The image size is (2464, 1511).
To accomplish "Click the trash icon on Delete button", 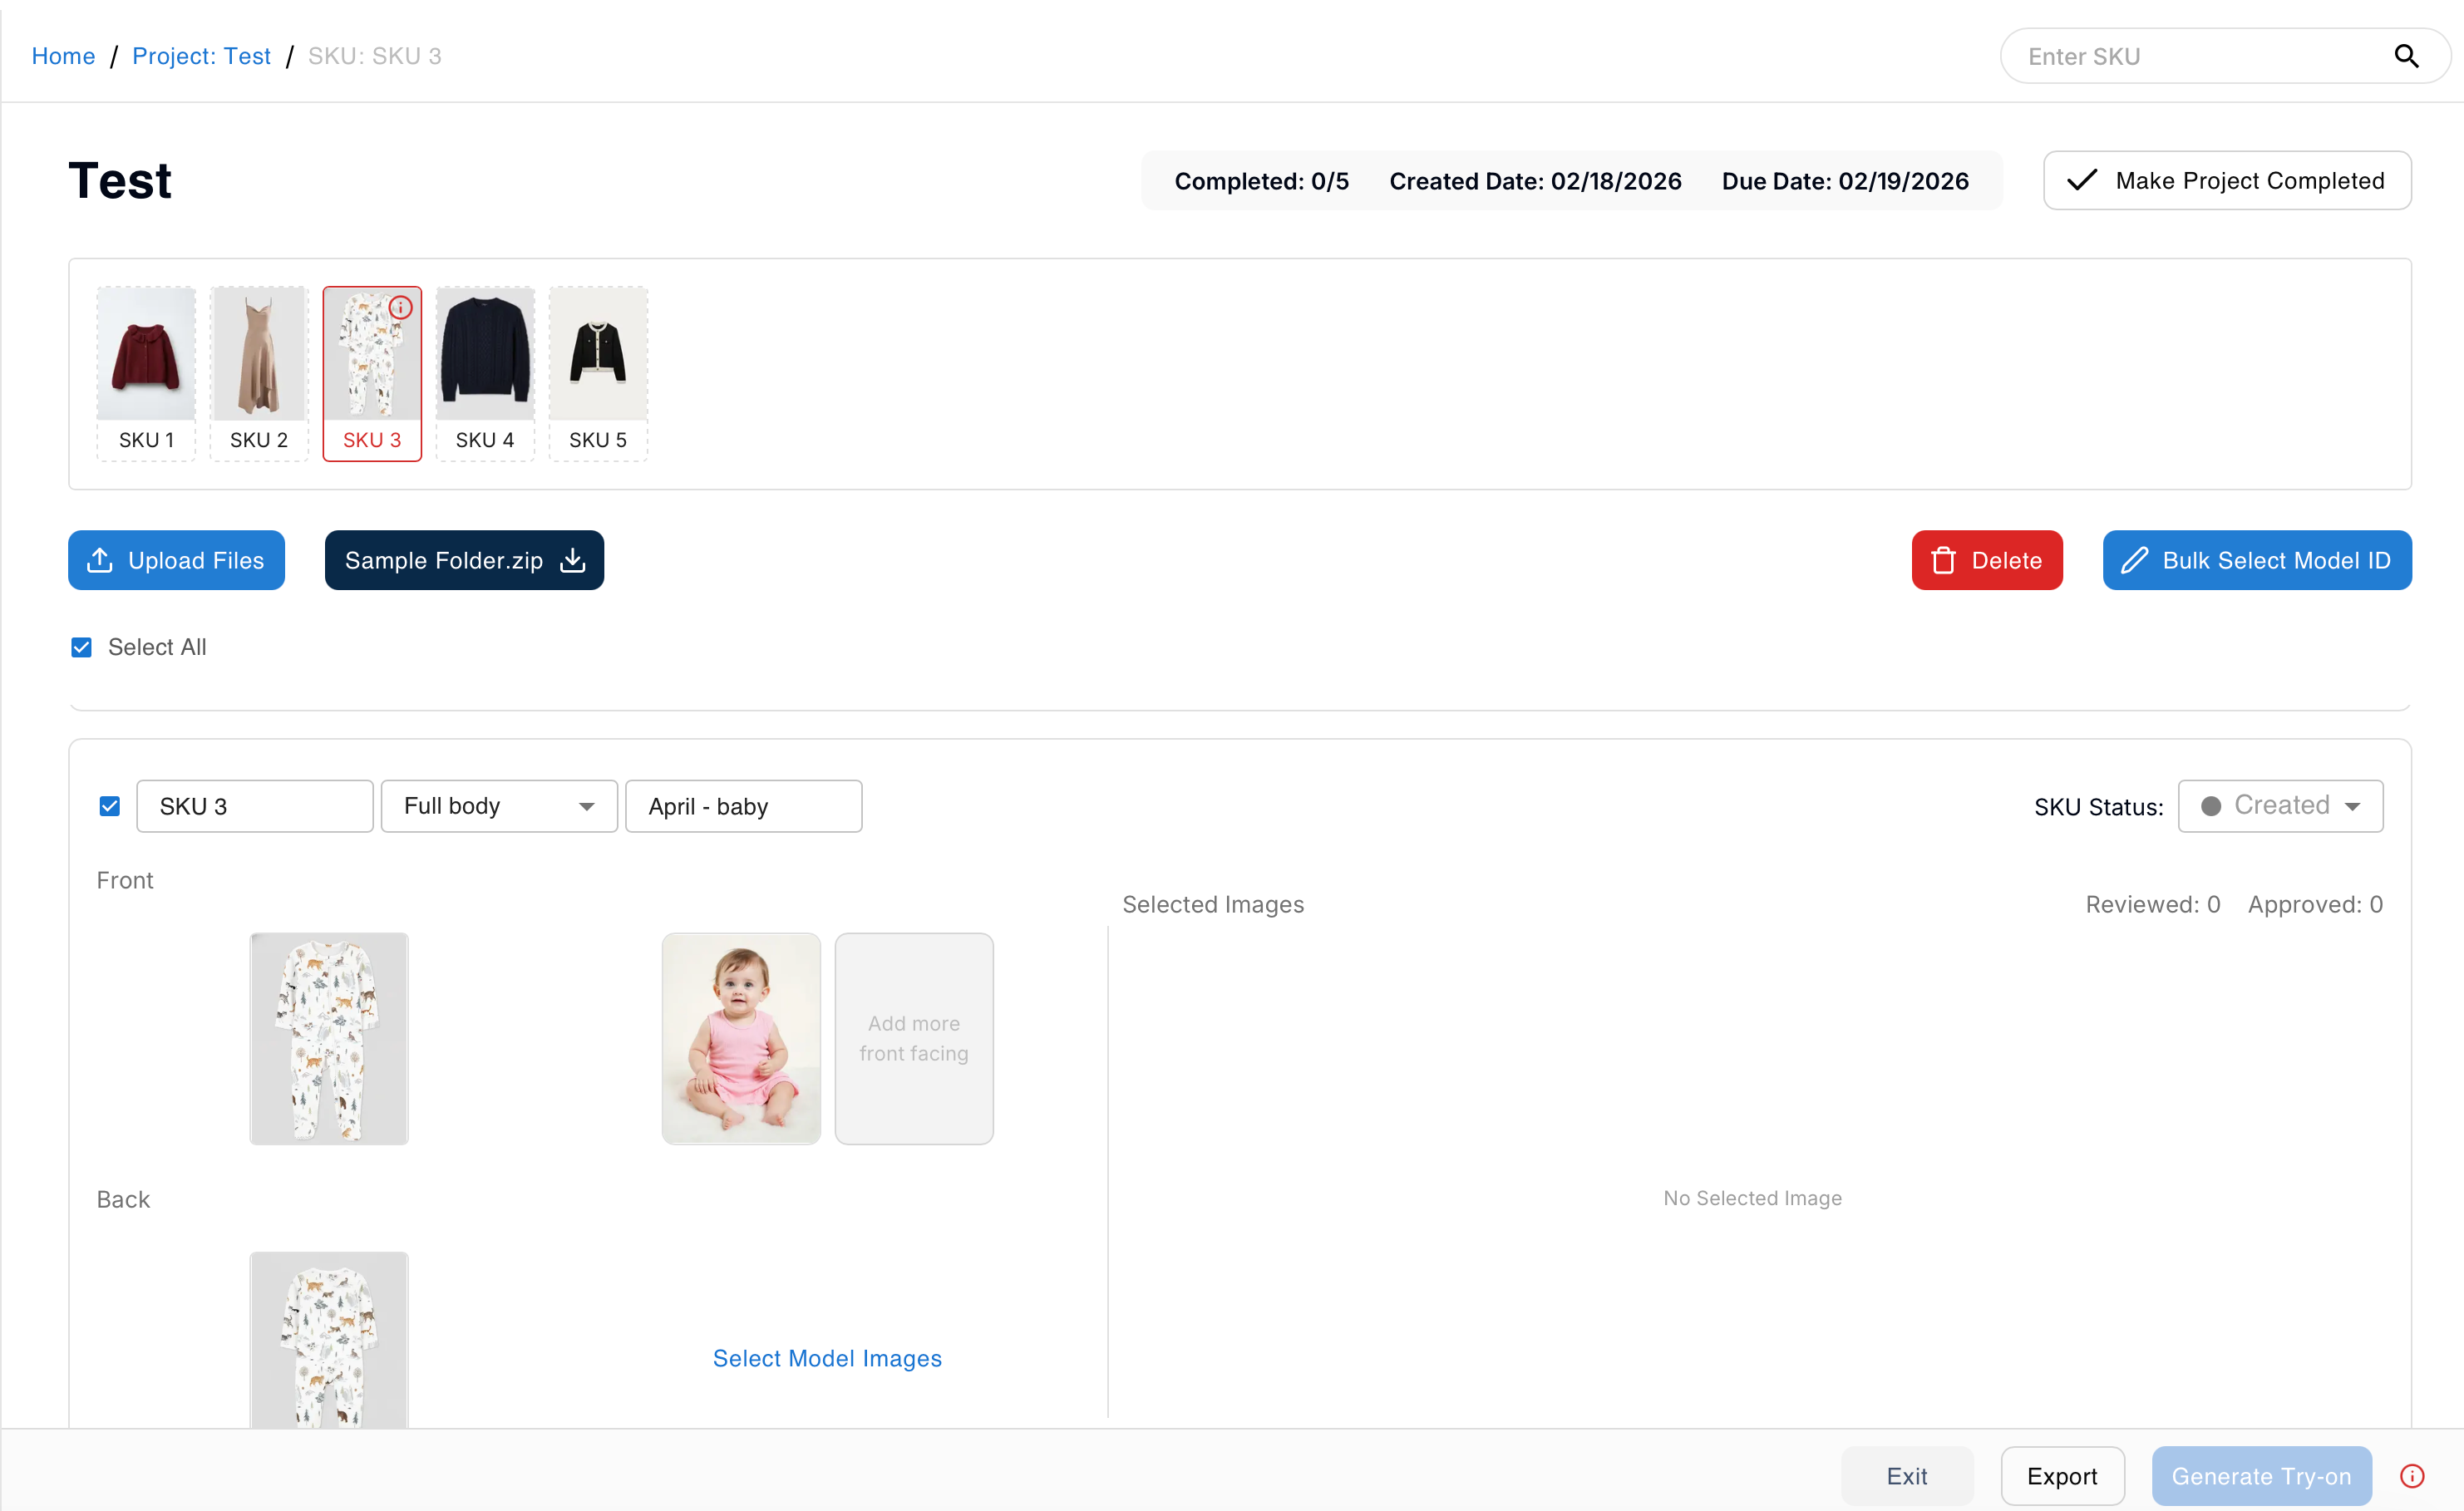I will pyautogui.click(x=1943, y=560).
